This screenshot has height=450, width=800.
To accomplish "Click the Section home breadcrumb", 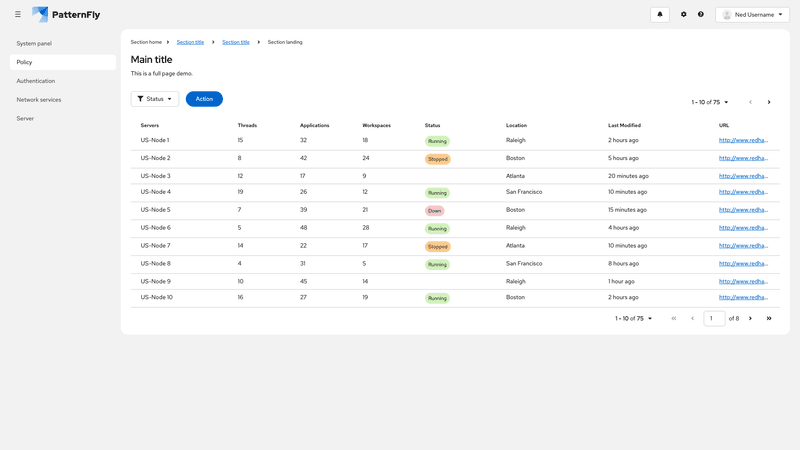I will [146, 42].
